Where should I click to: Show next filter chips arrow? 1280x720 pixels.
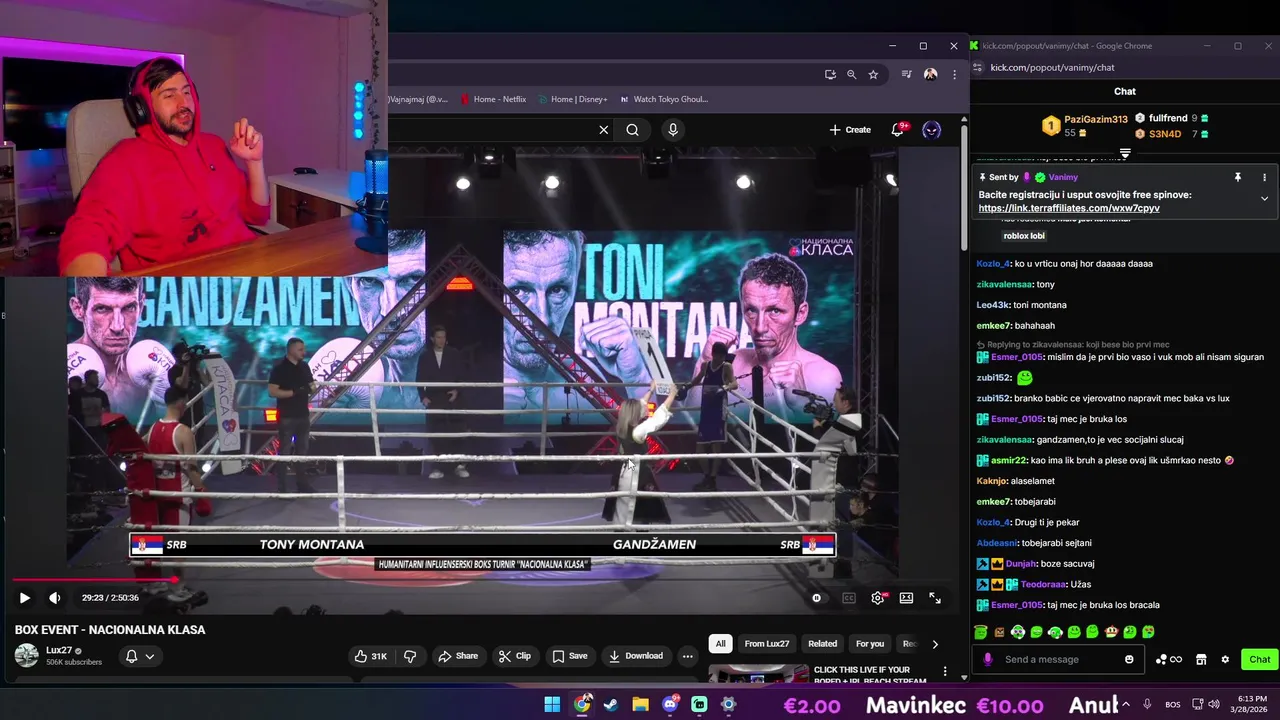point(935,644)
